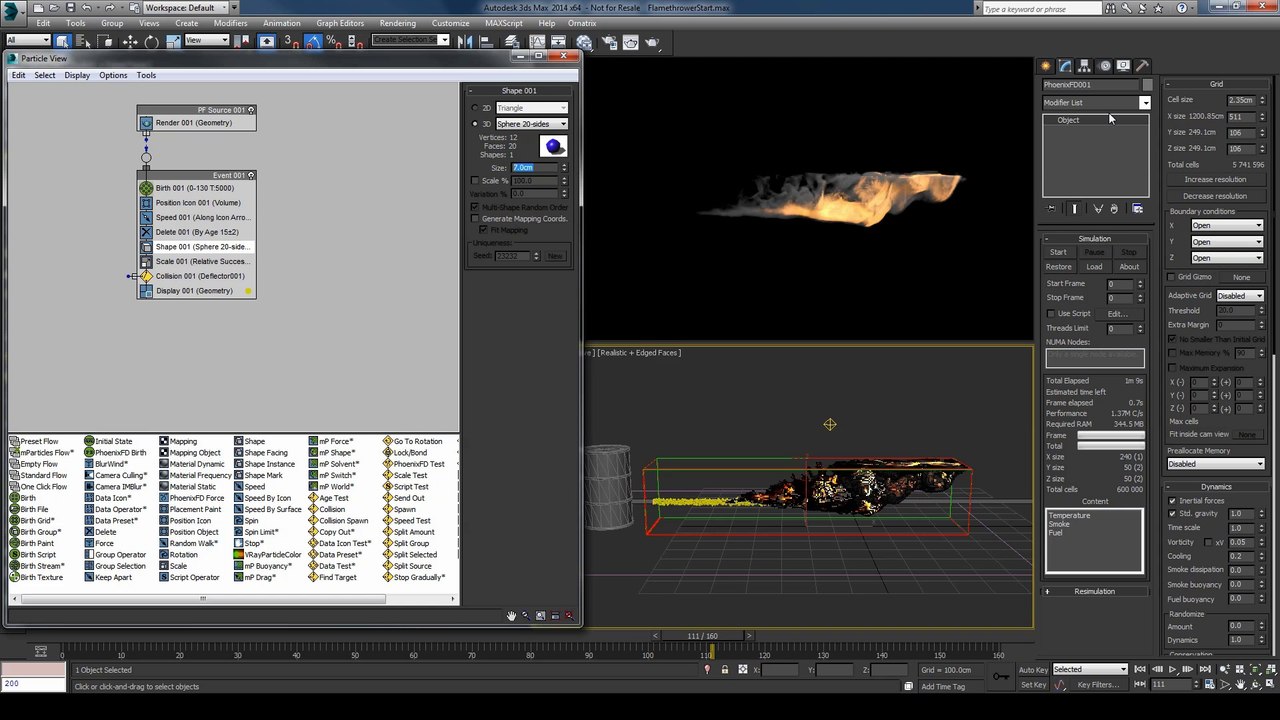
Task: Select Collision 001 test in Event 001
Action: point(196,276)
